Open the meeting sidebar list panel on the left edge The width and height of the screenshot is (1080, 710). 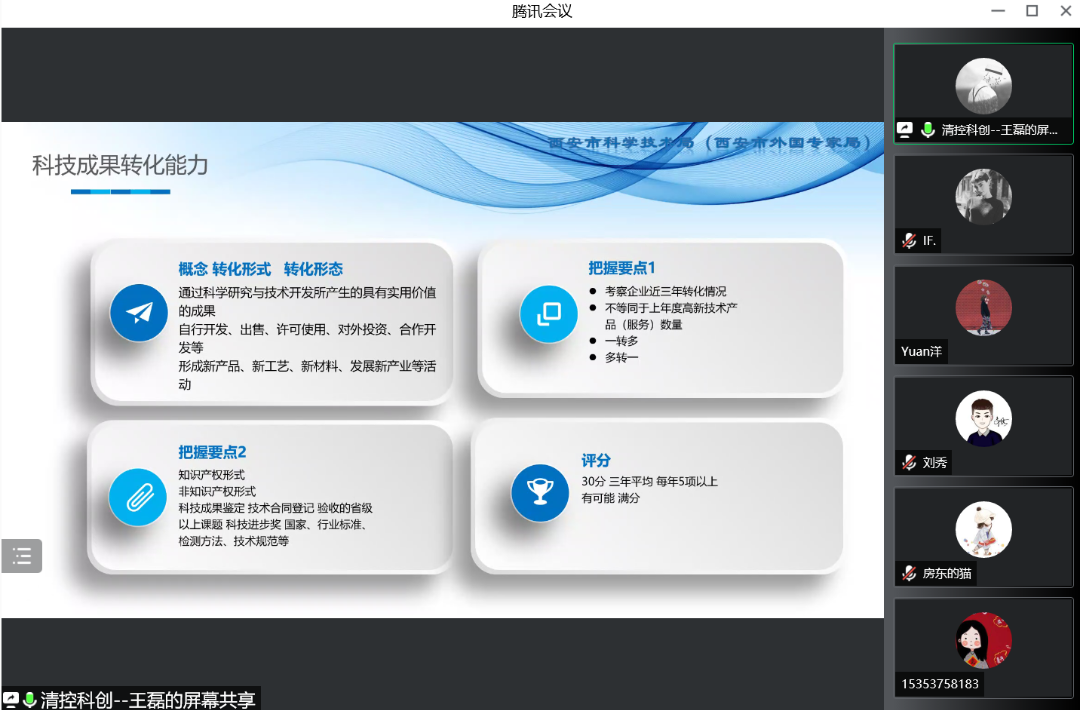pos(21,555)
